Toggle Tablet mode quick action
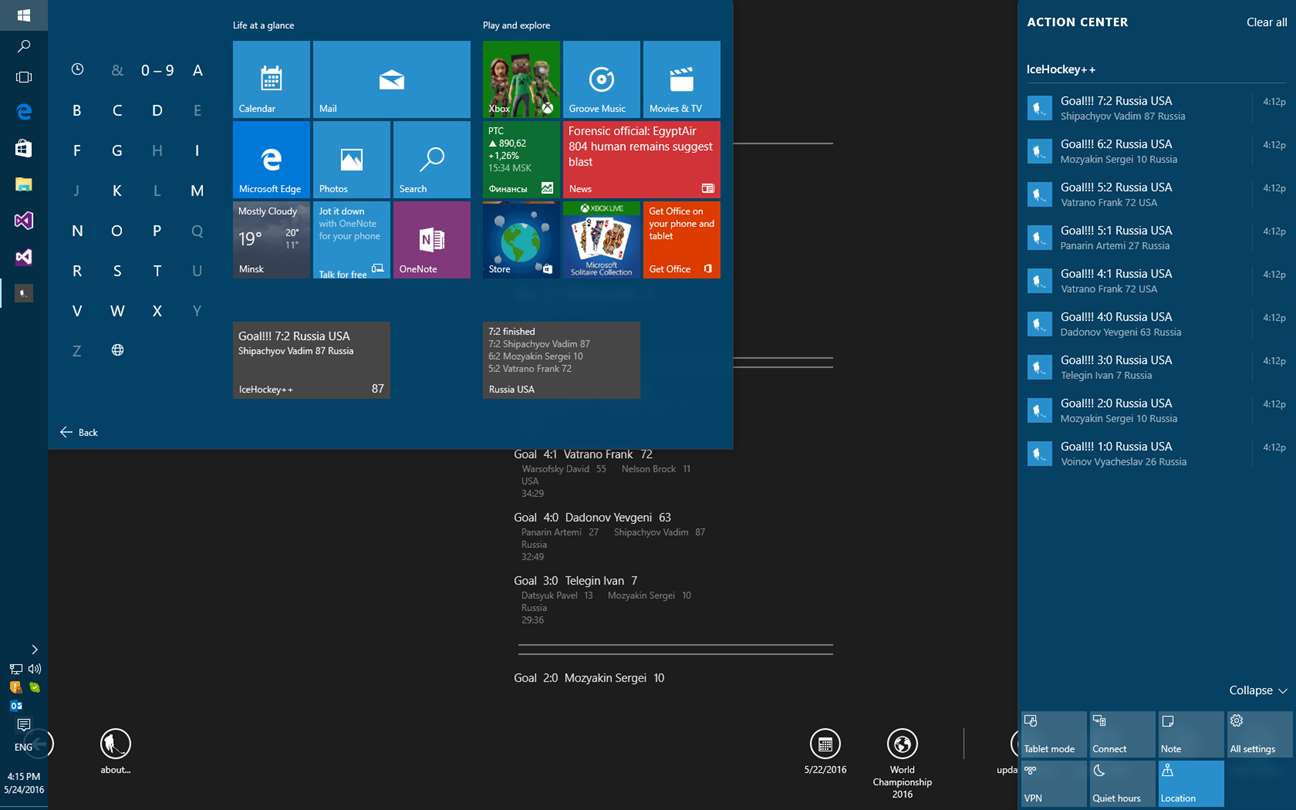1296x810 pixels. (x=1054, y=734)
